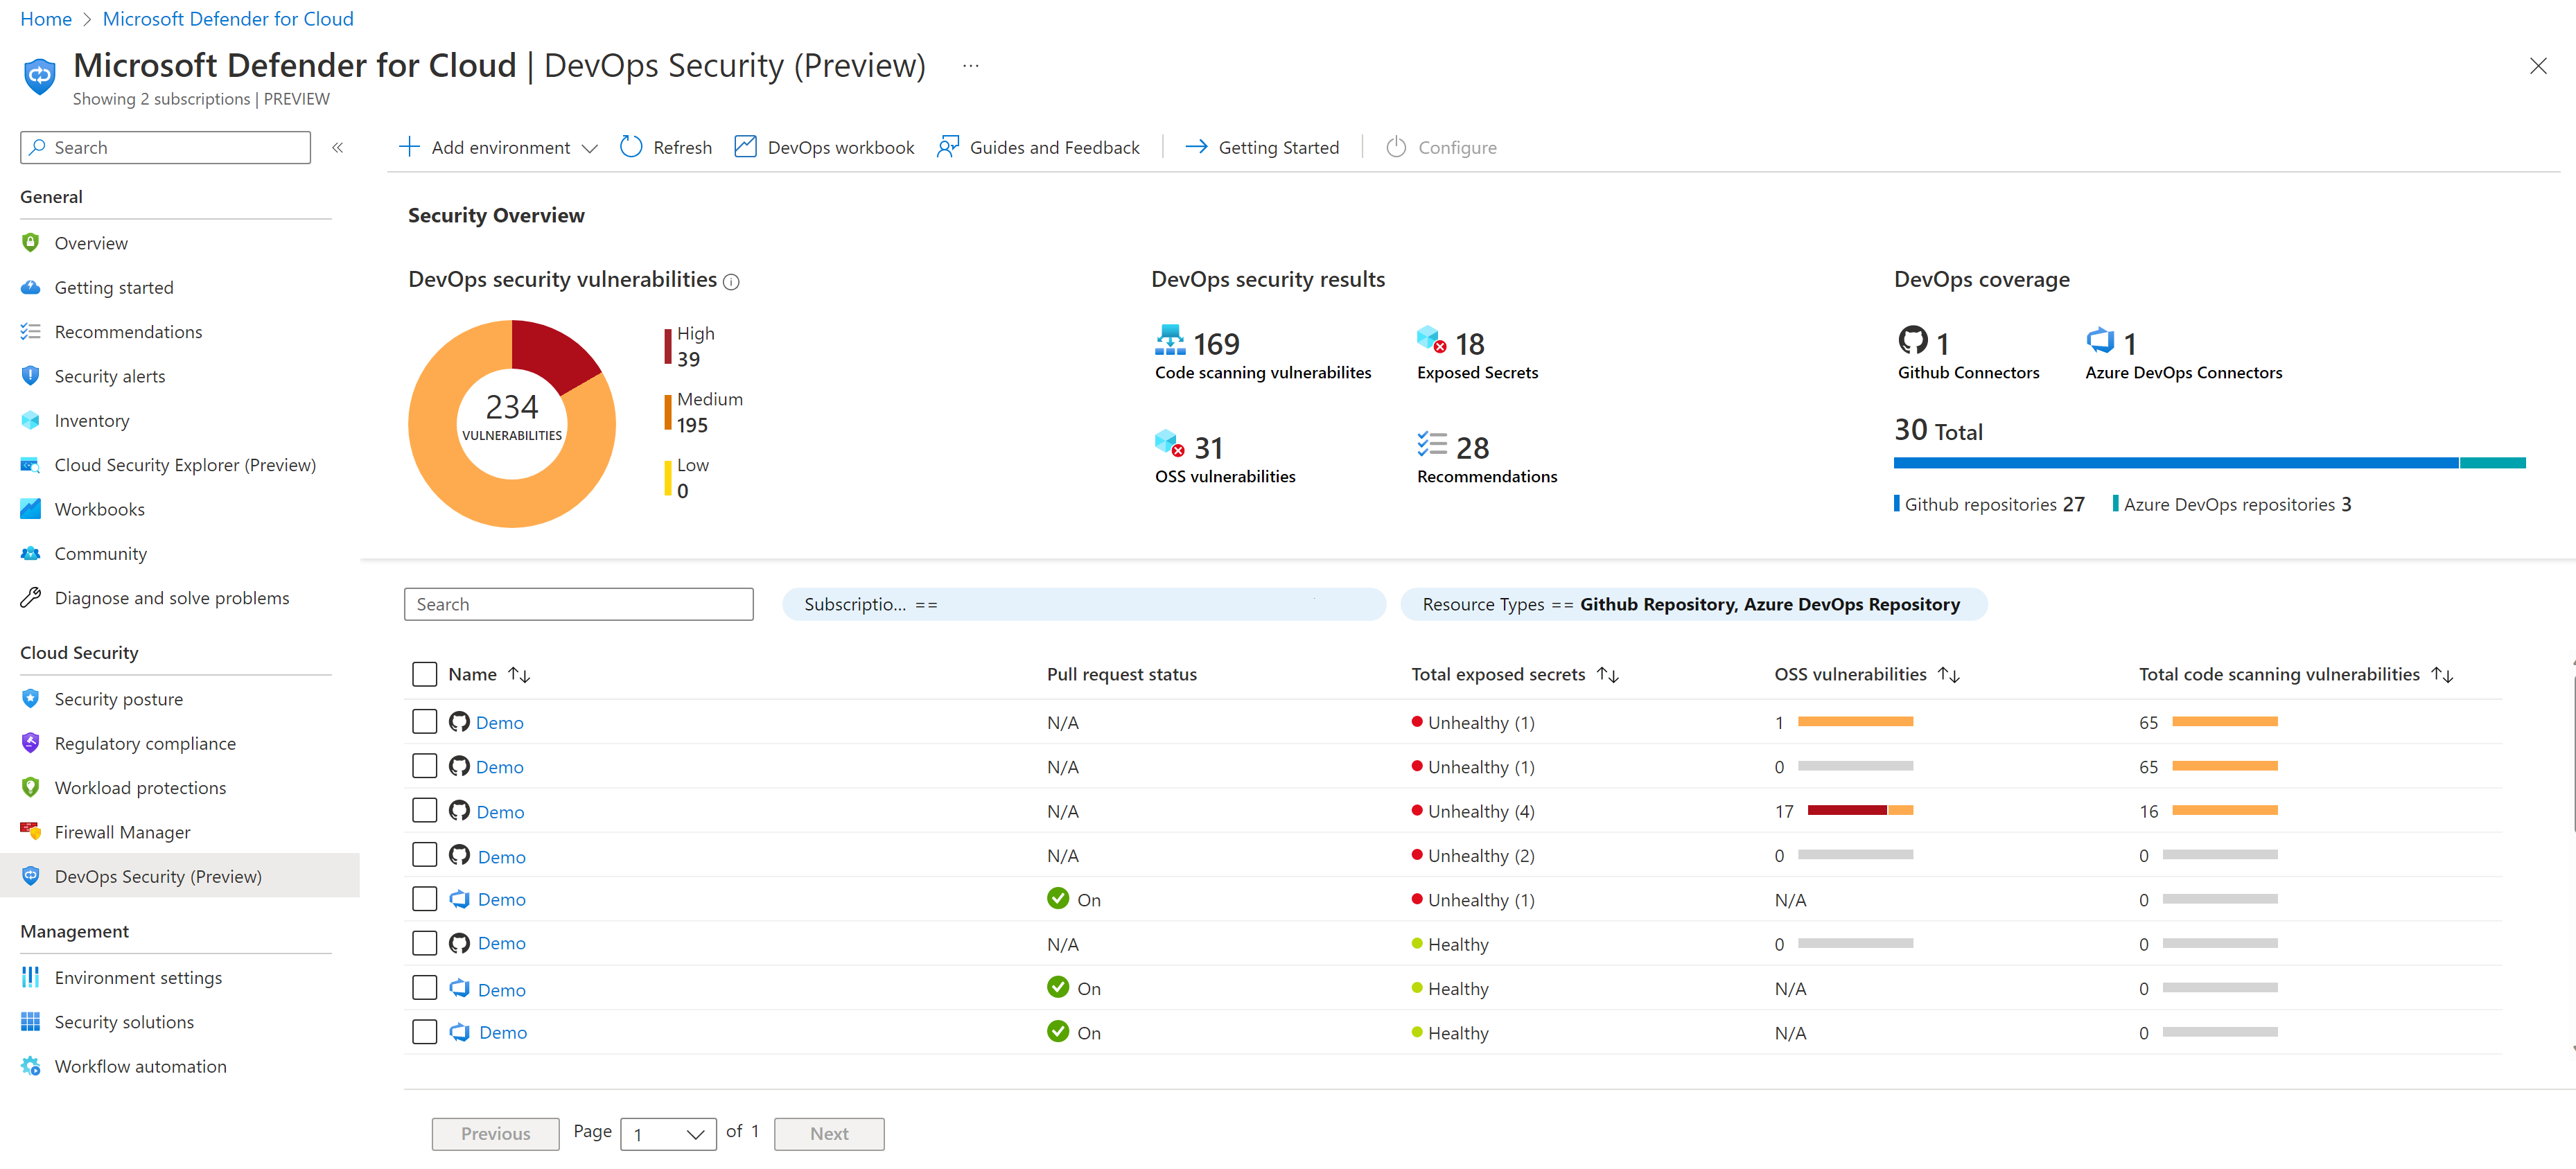Click the High severity red legend marker
Viewport: 2576px width, 1169px height.
tap(668, 346)
